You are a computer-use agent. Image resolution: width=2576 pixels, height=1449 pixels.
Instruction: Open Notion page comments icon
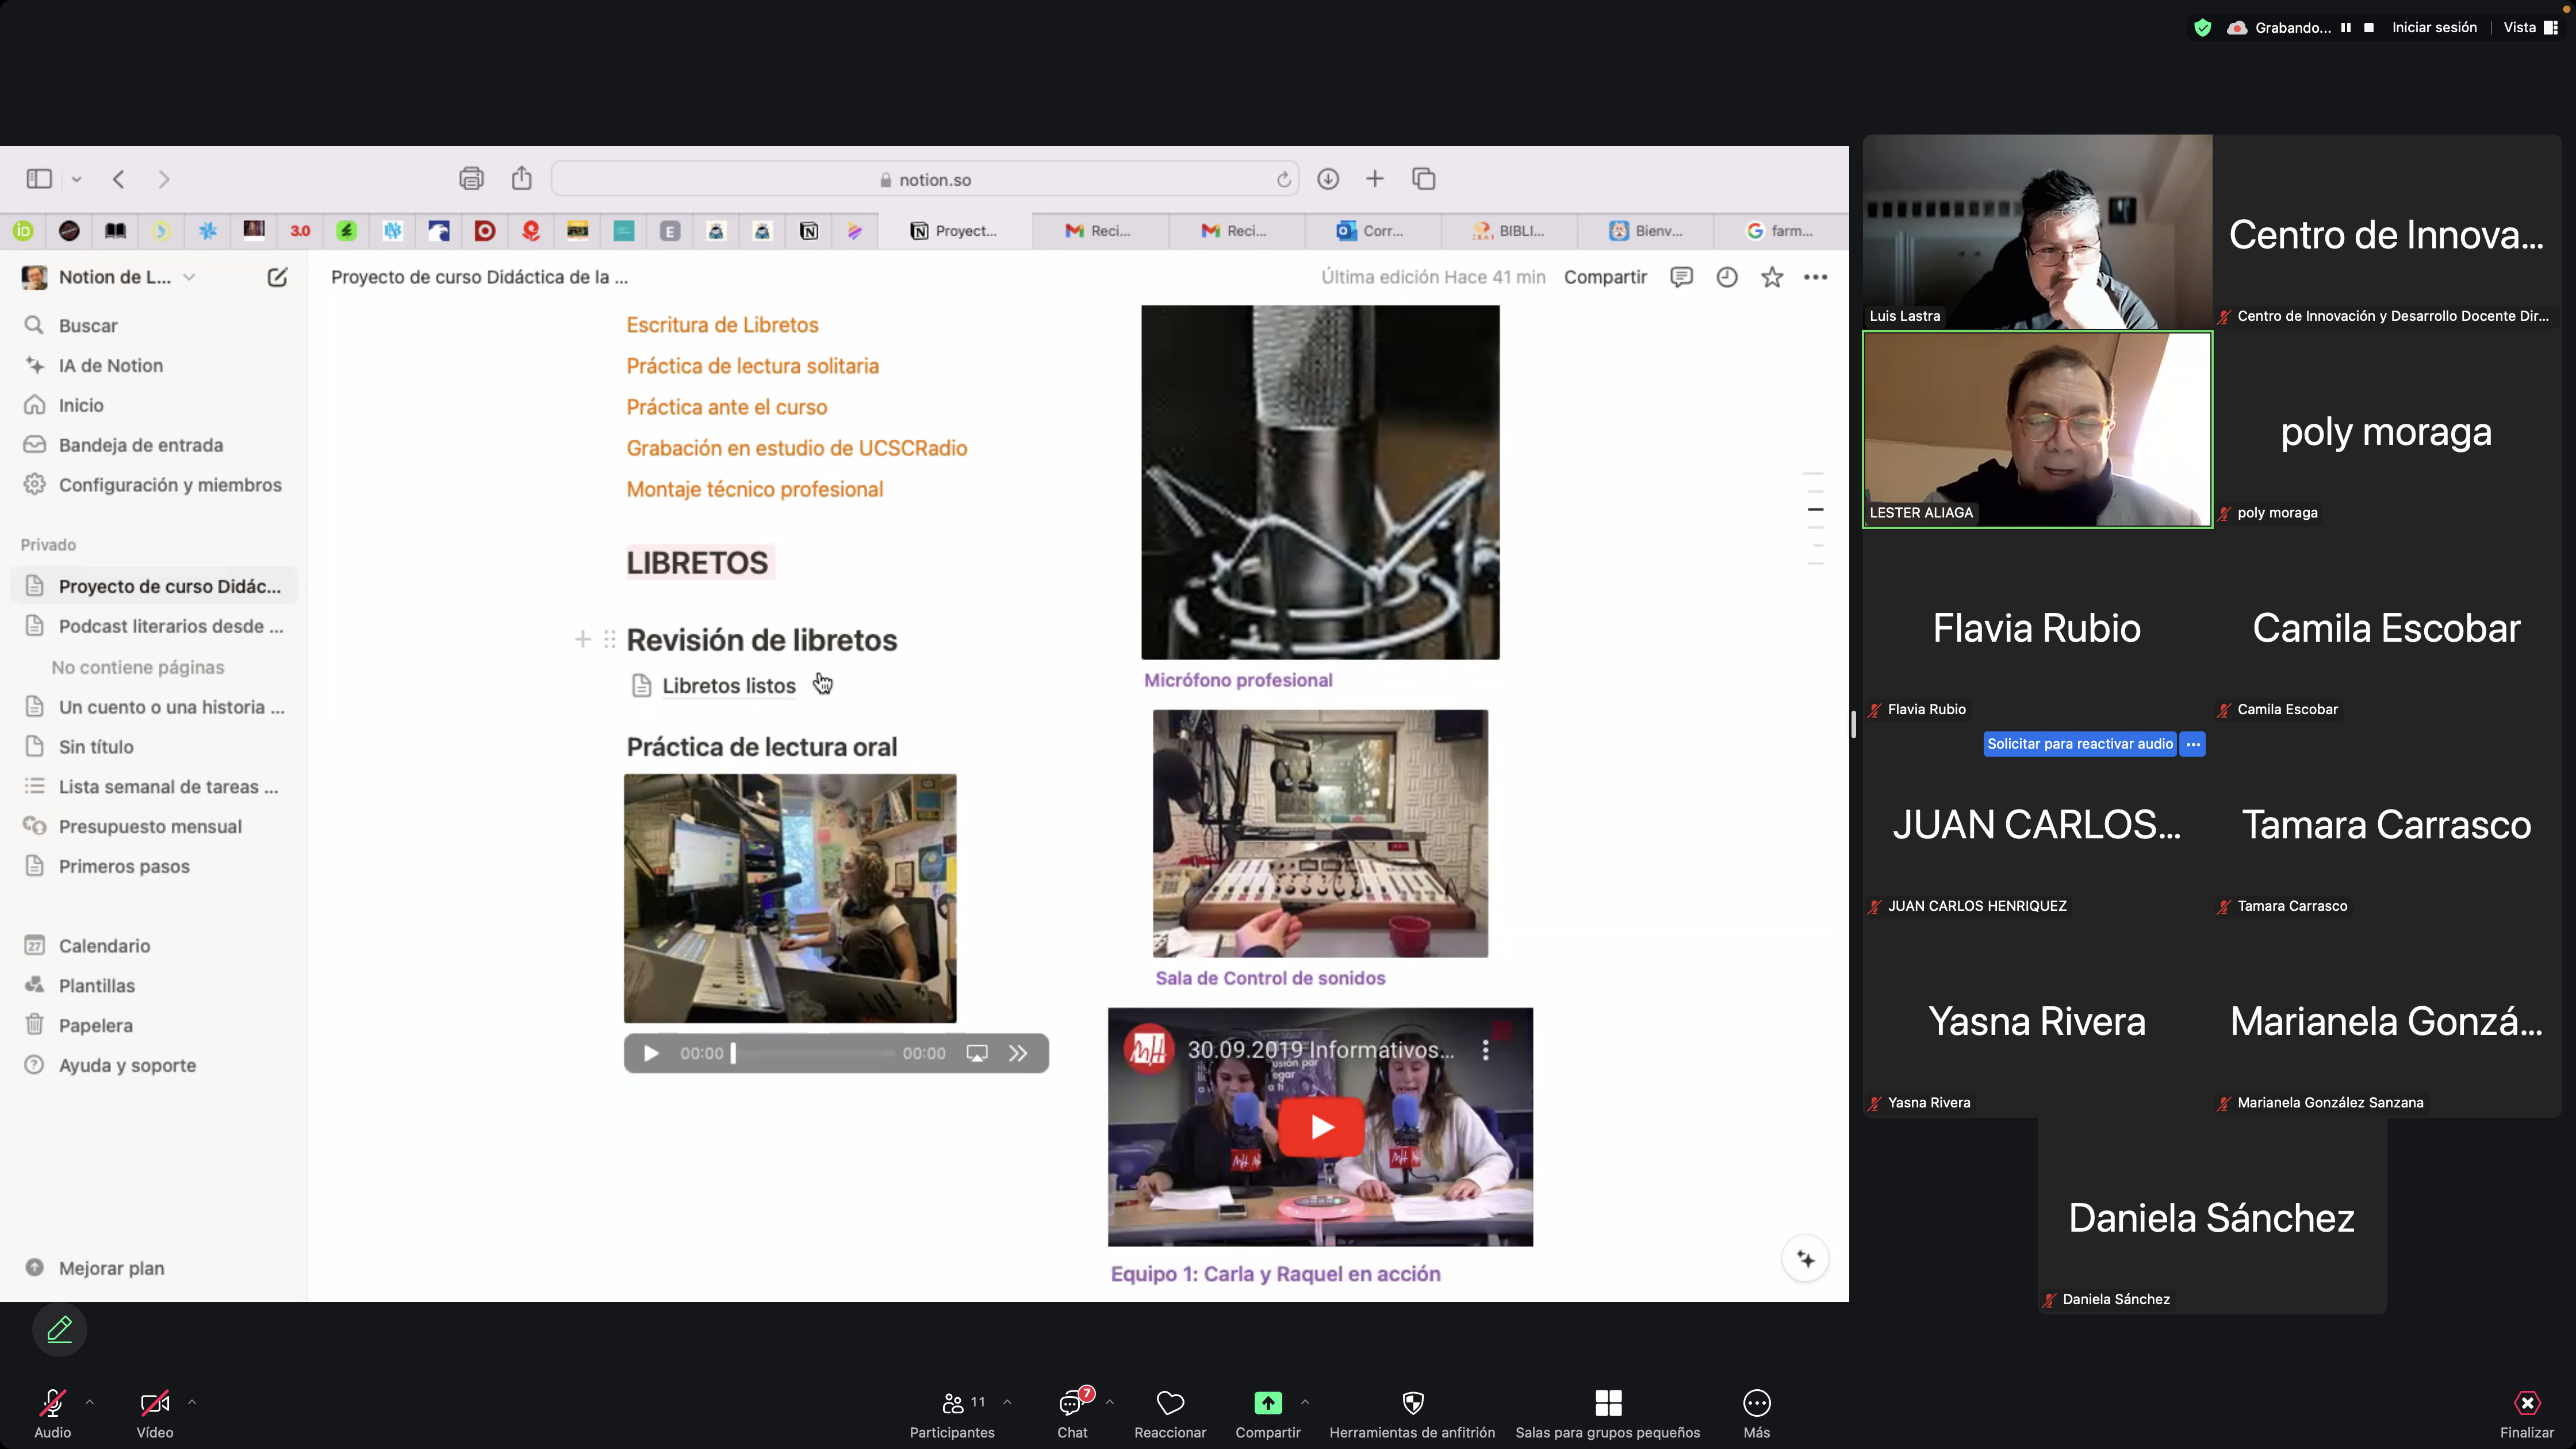[1682, 277]
